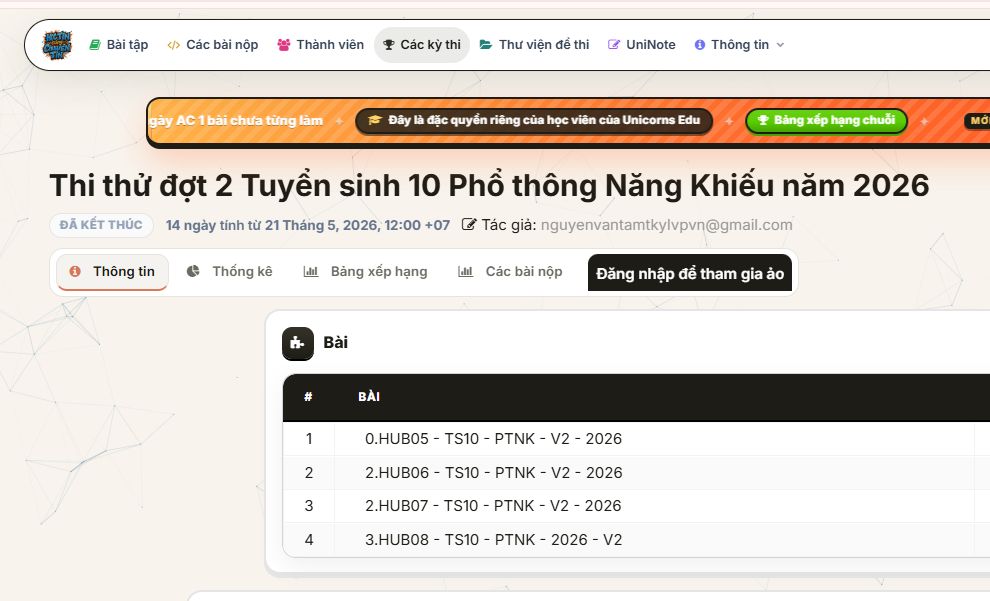Click the Unicorns Edu privilege banner pill

(x=534, y=121)
